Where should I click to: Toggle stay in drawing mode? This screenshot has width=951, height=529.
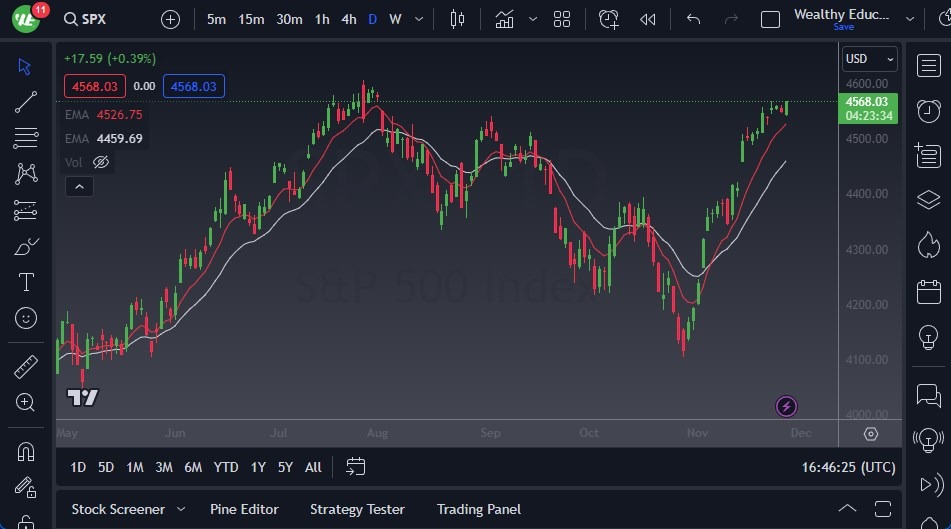coord(25,487)
